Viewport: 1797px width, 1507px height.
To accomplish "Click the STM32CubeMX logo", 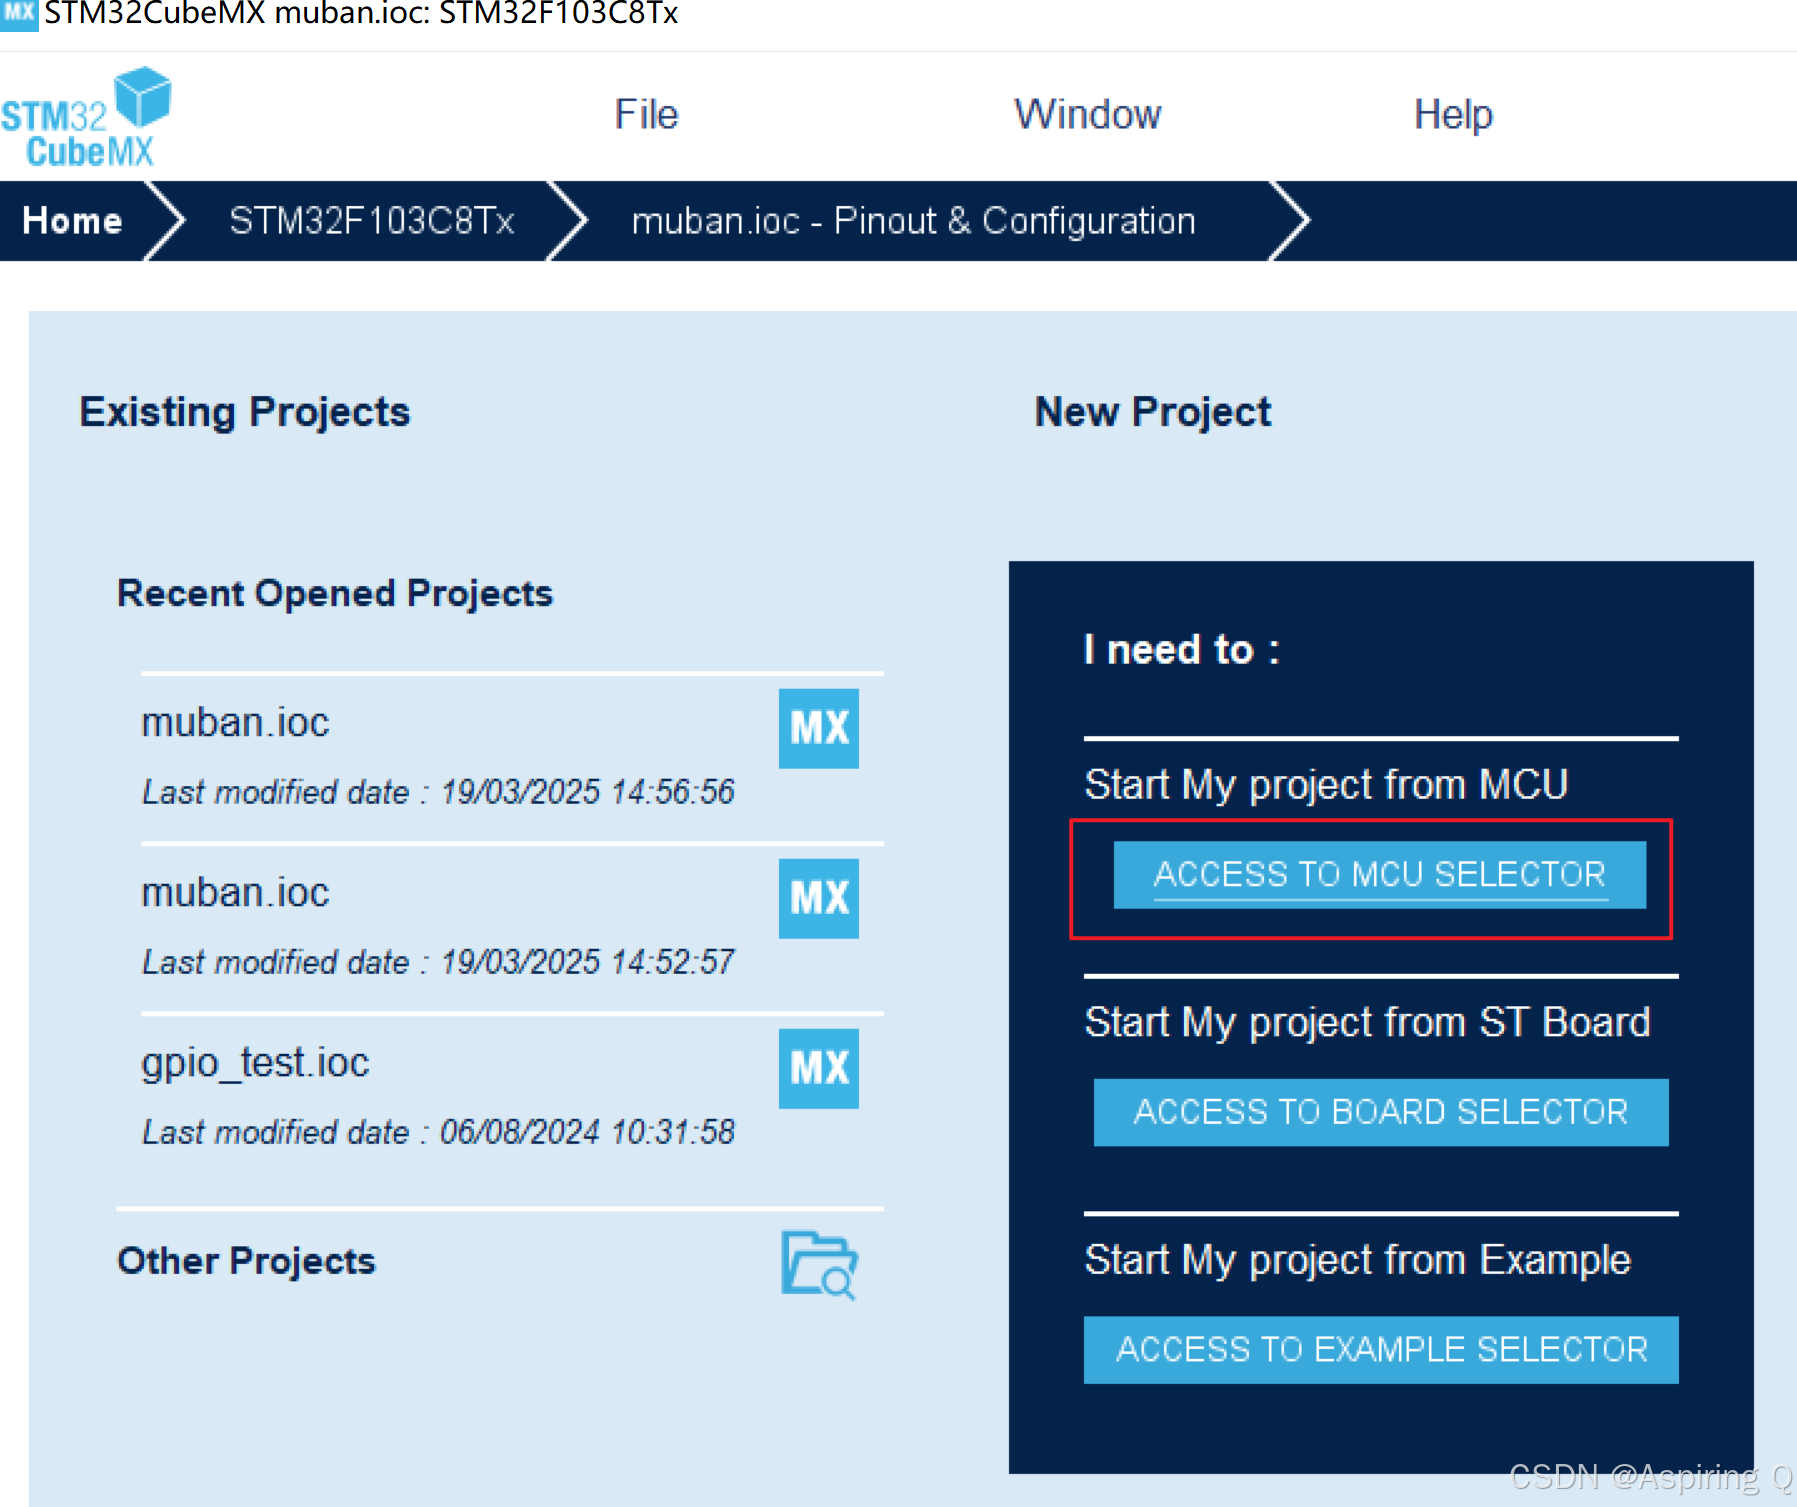I will 86,117.
